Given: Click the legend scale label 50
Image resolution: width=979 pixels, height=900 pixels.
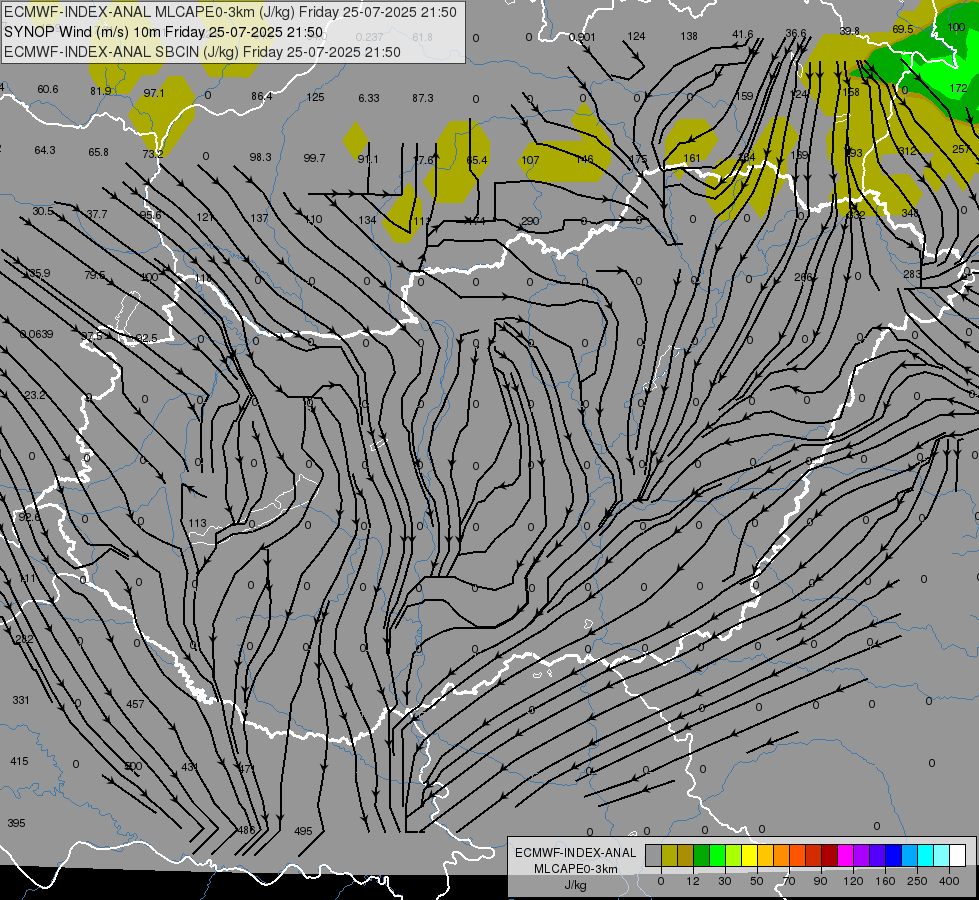Looking at the screenshot, I should pos(756,881).
